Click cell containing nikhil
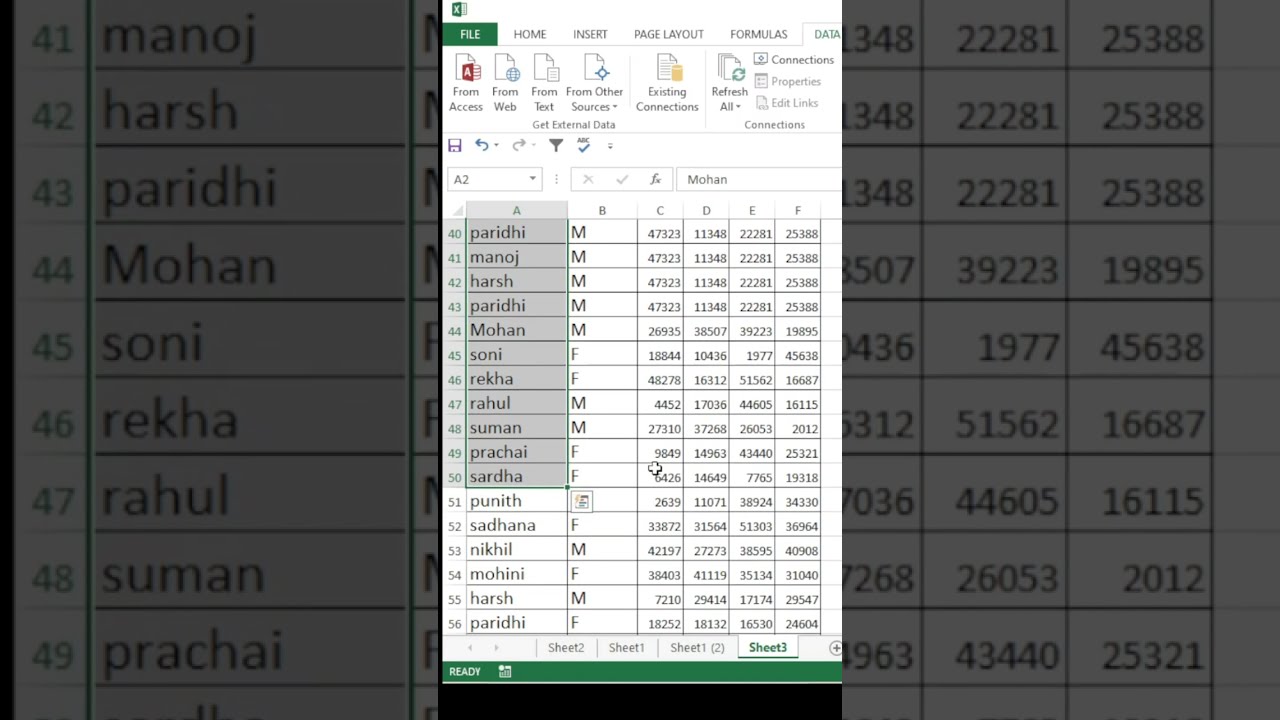1280x720 pixels. coord(516,550)
